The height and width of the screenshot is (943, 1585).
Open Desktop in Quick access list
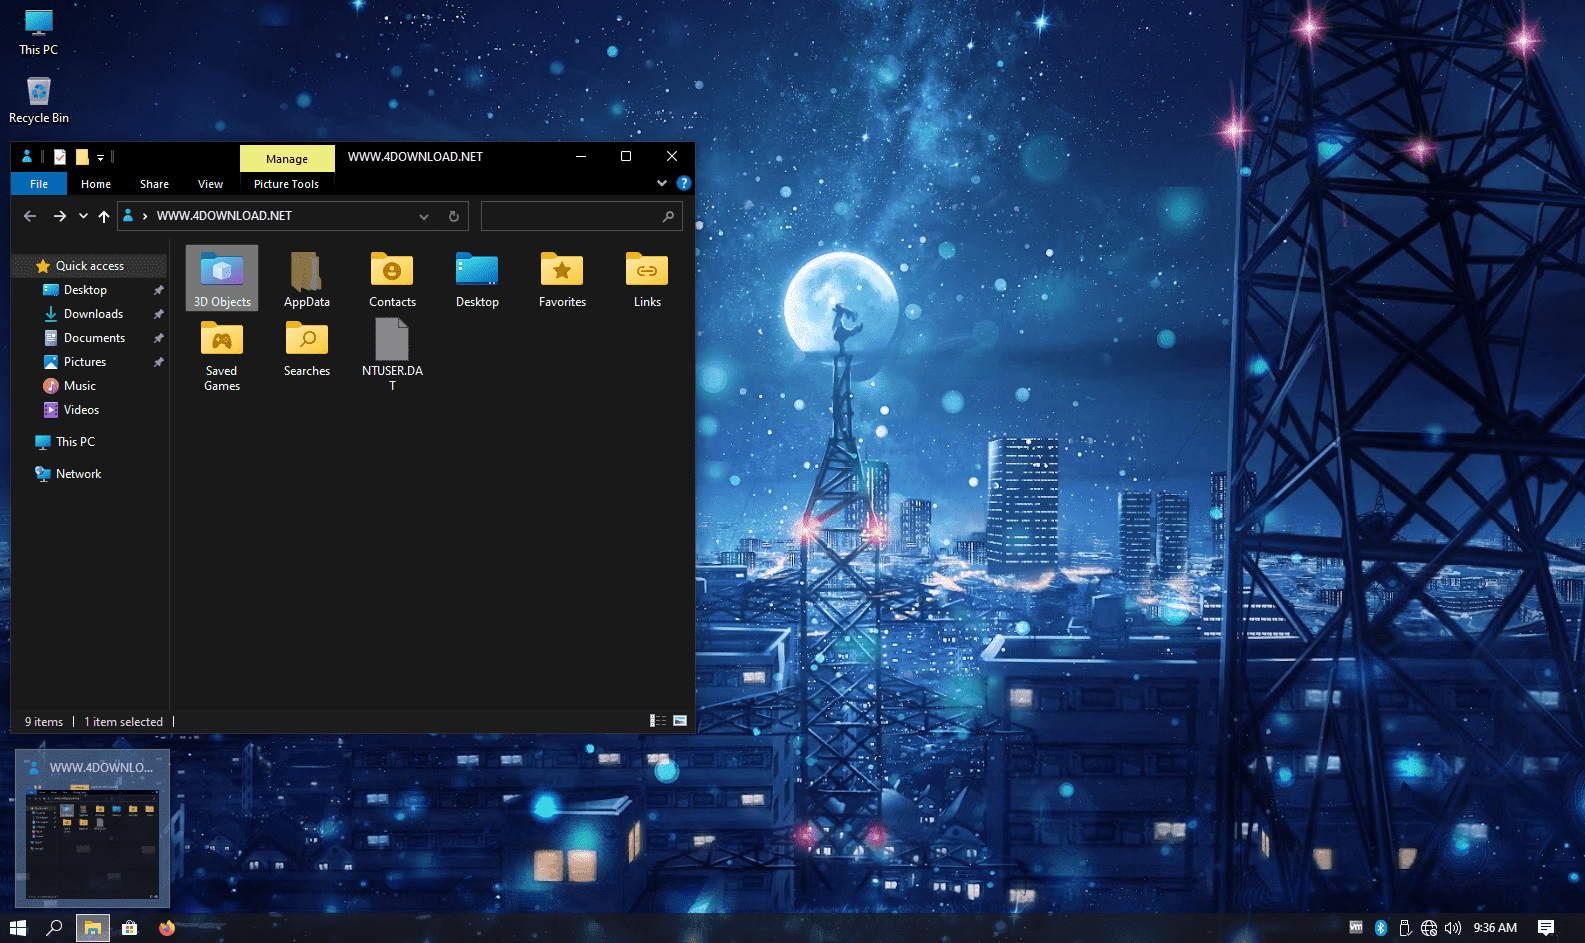coord(85,290)
